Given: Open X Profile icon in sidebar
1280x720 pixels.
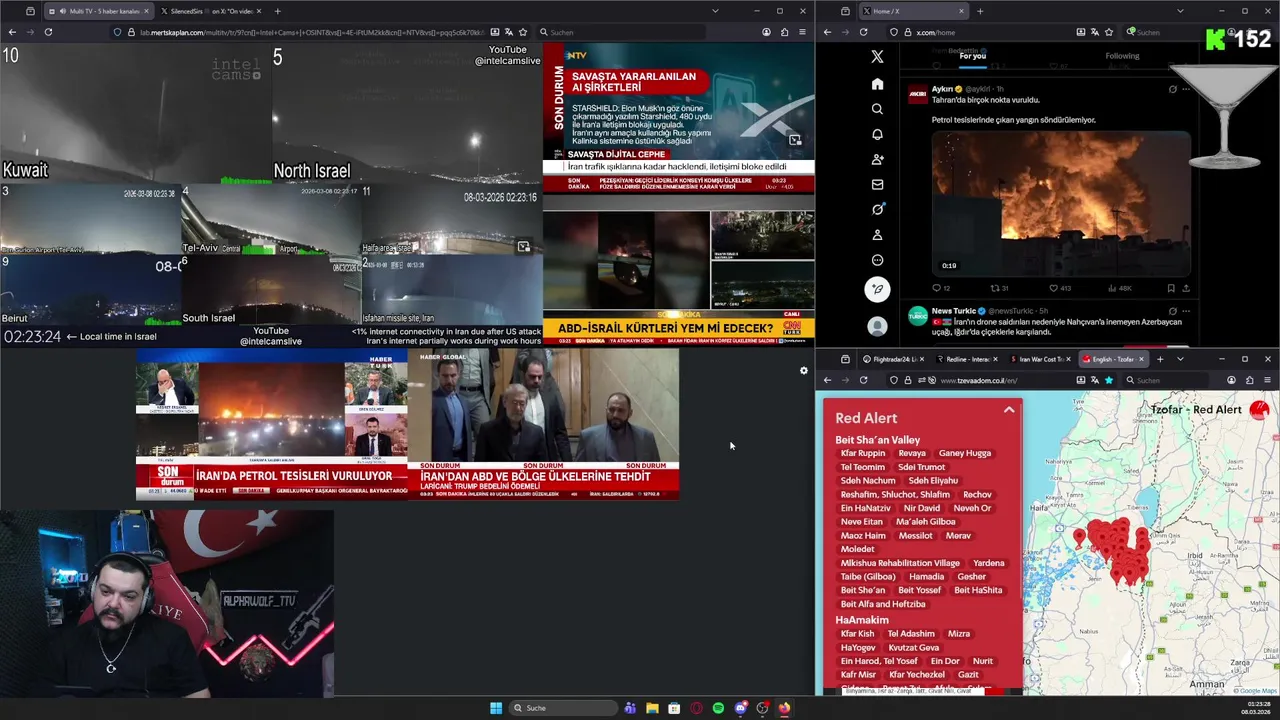Looking at the screenshot, I should [877, 235].
